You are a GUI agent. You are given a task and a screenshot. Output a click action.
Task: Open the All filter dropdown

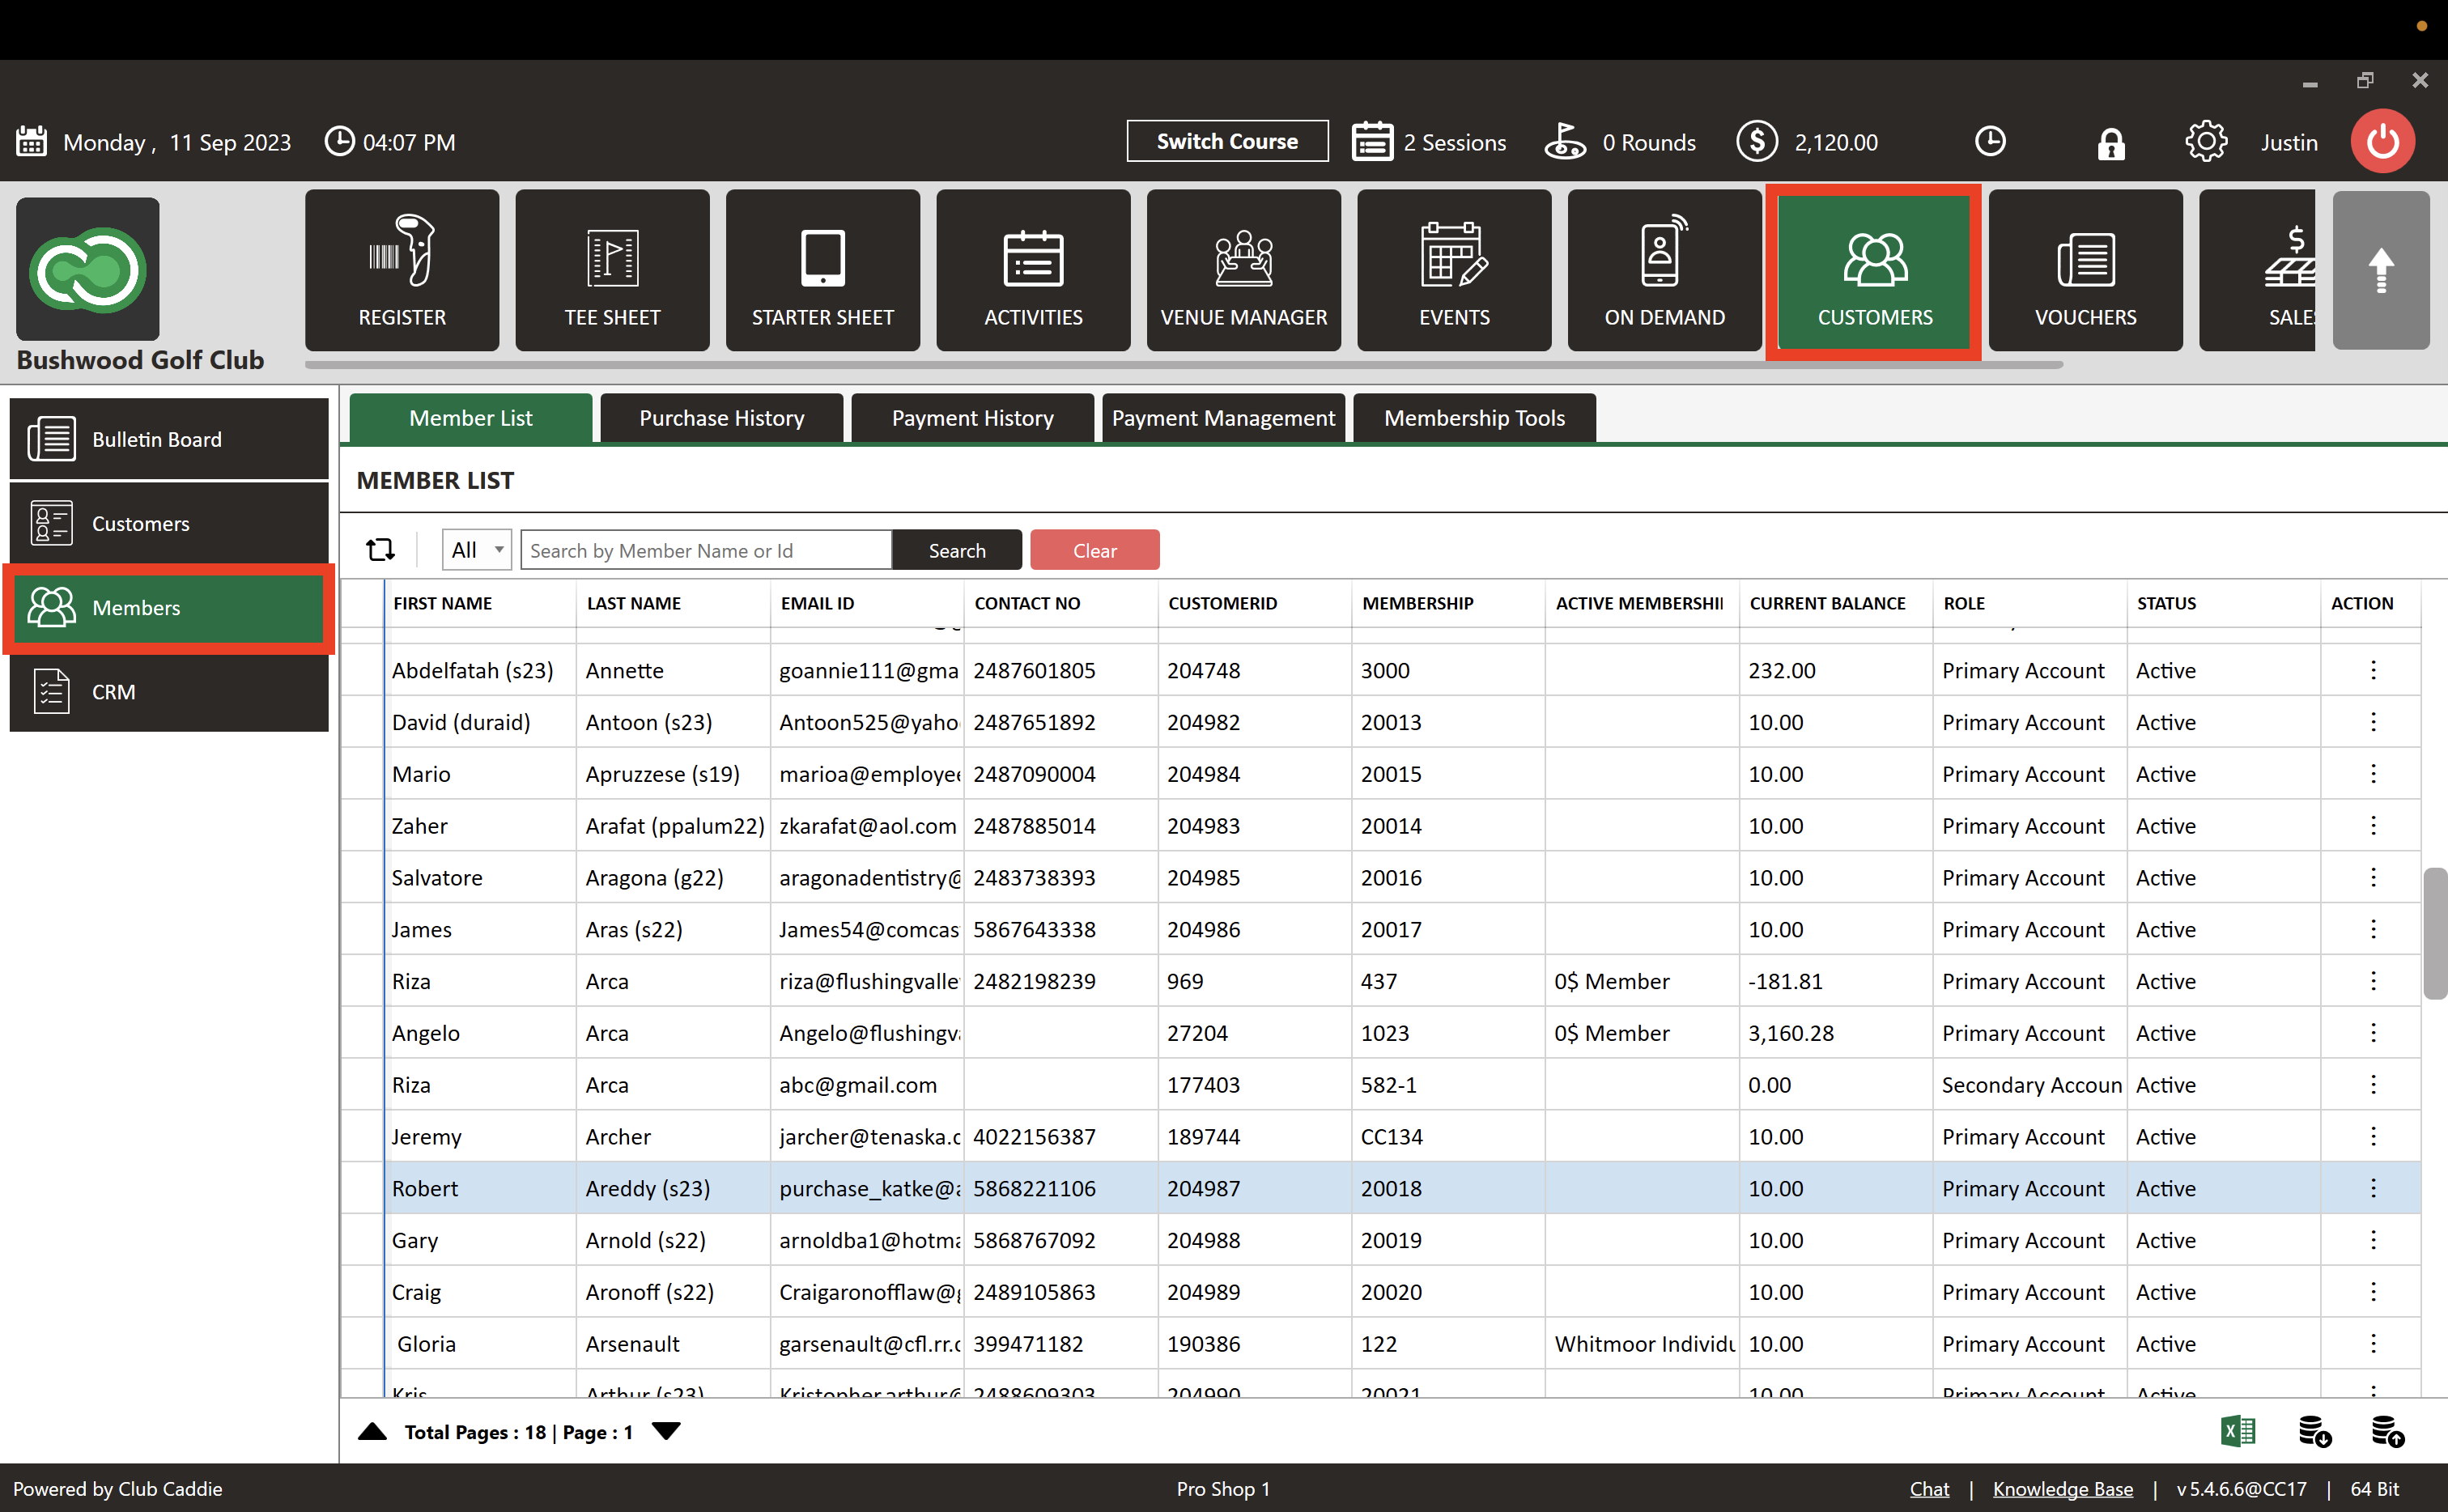tap(477, 550)
